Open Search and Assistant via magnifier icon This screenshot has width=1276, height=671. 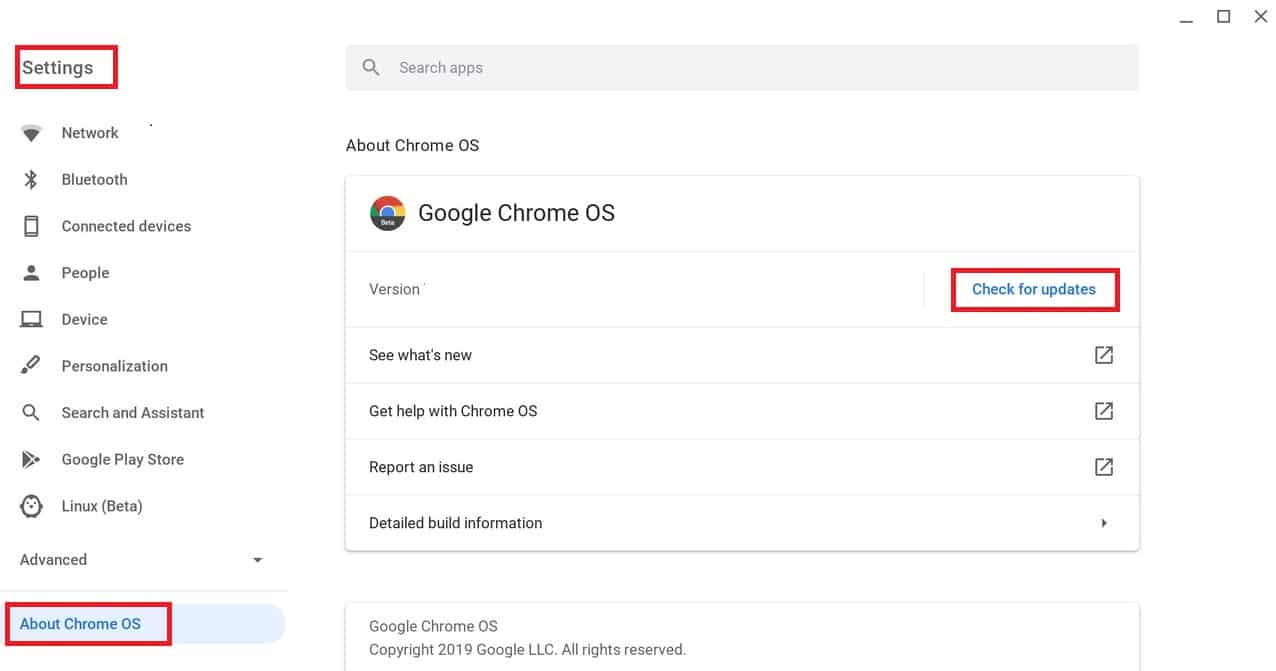pyautogui.click(x=31, y=412)
